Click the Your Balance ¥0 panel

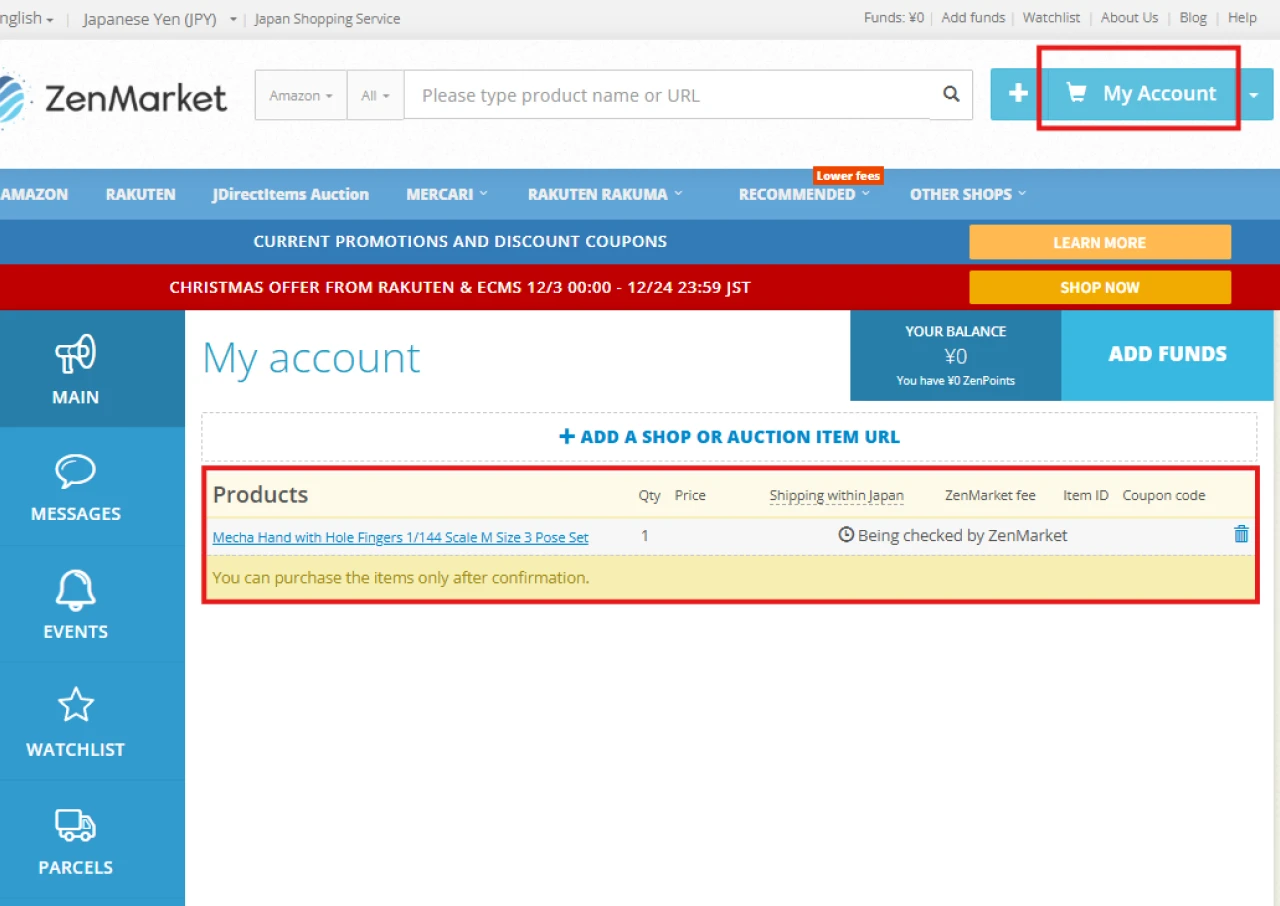click(955, 355)
